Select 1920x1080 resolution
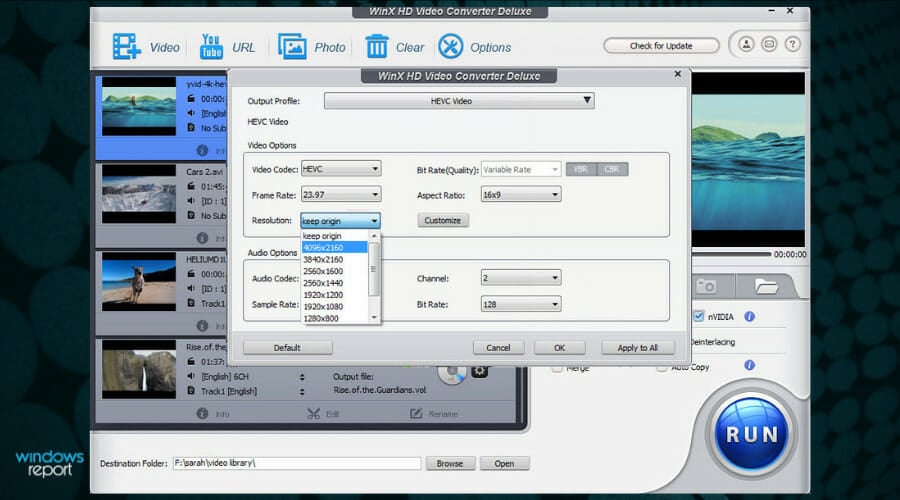 tap(335, 307)
